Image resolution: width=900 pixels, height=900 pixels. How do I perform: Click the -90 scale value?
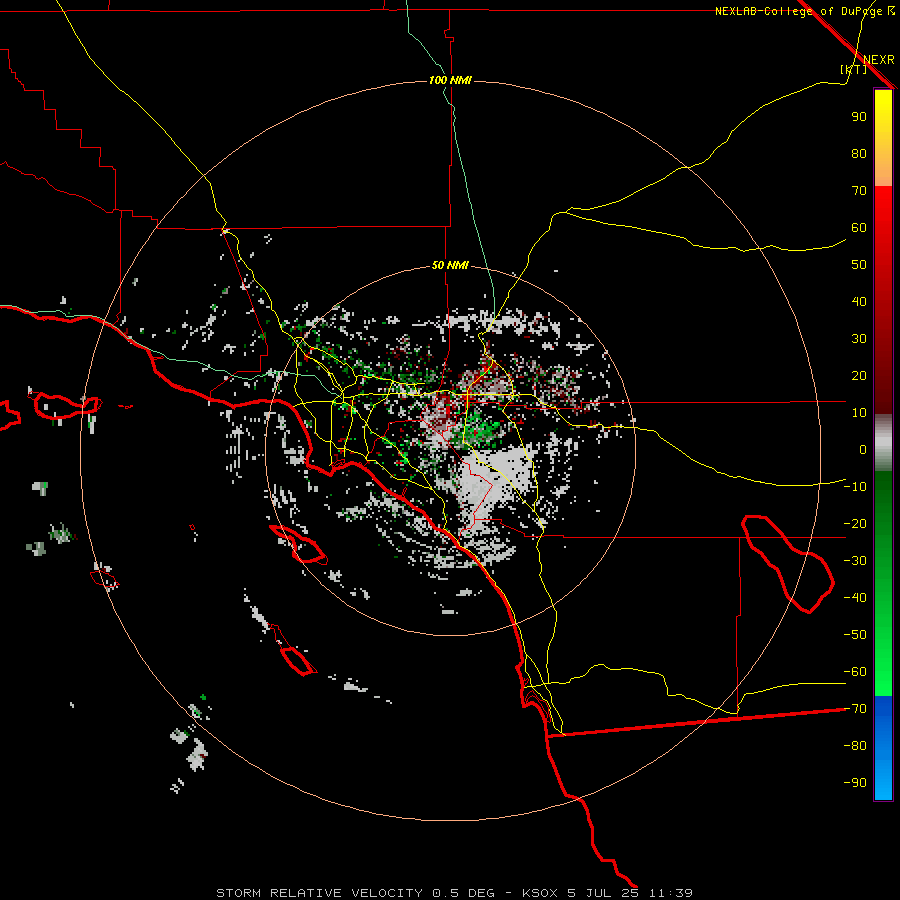pos(855,783)
